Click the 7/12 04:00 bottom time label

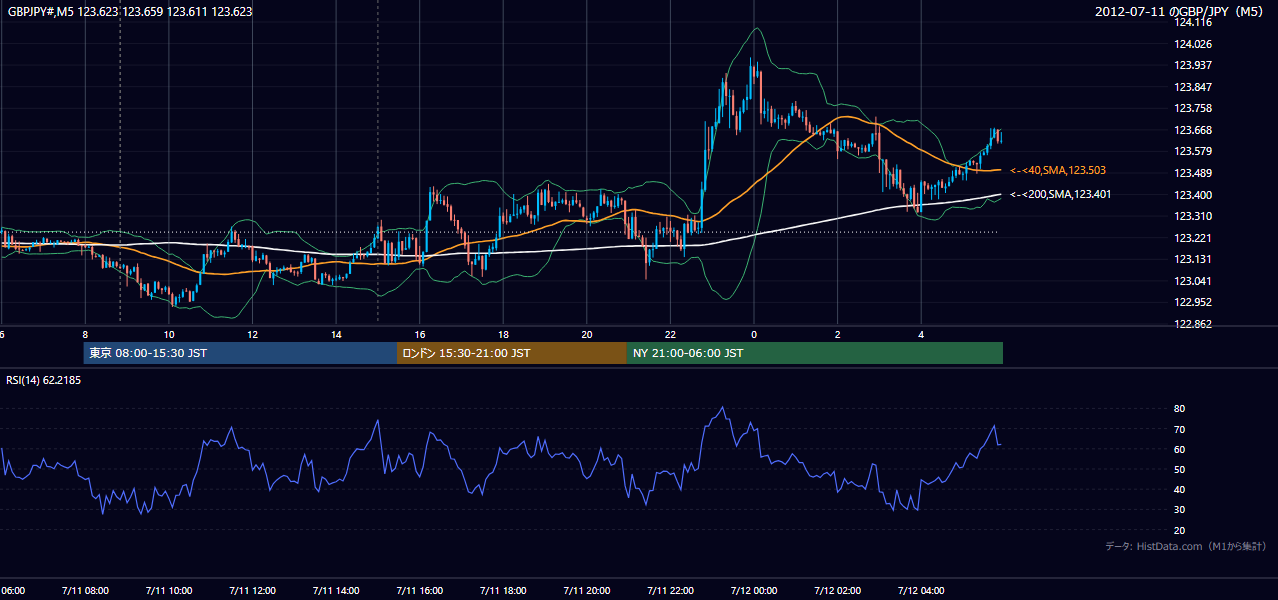(x=921, y=590)
